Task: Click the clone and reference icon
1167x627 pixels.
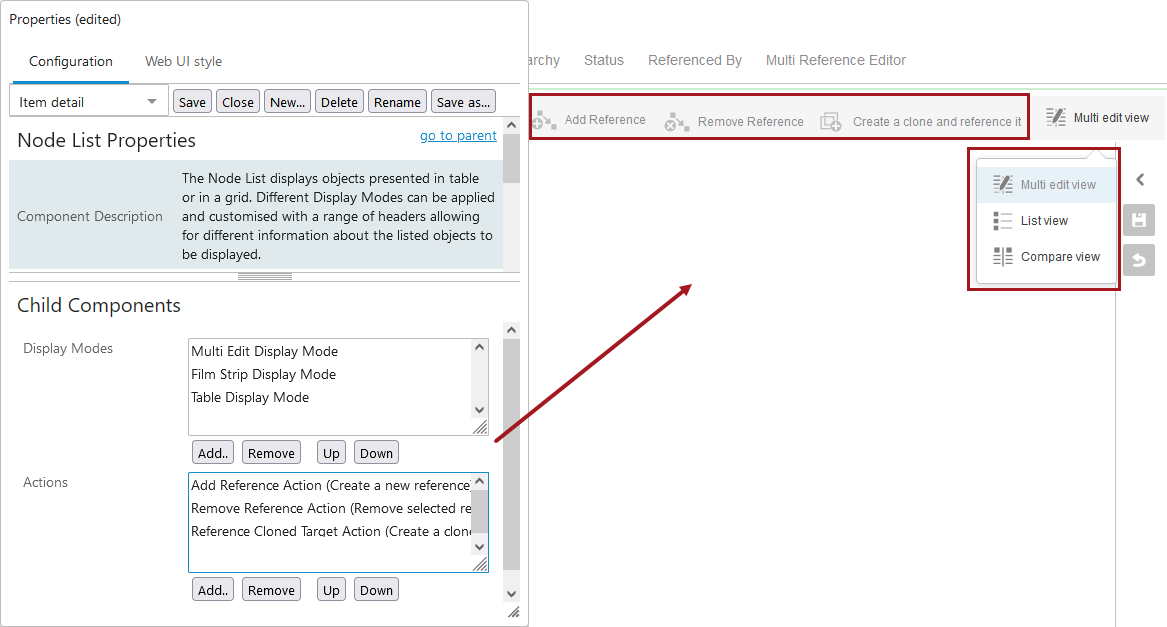Action: (831, 122)
